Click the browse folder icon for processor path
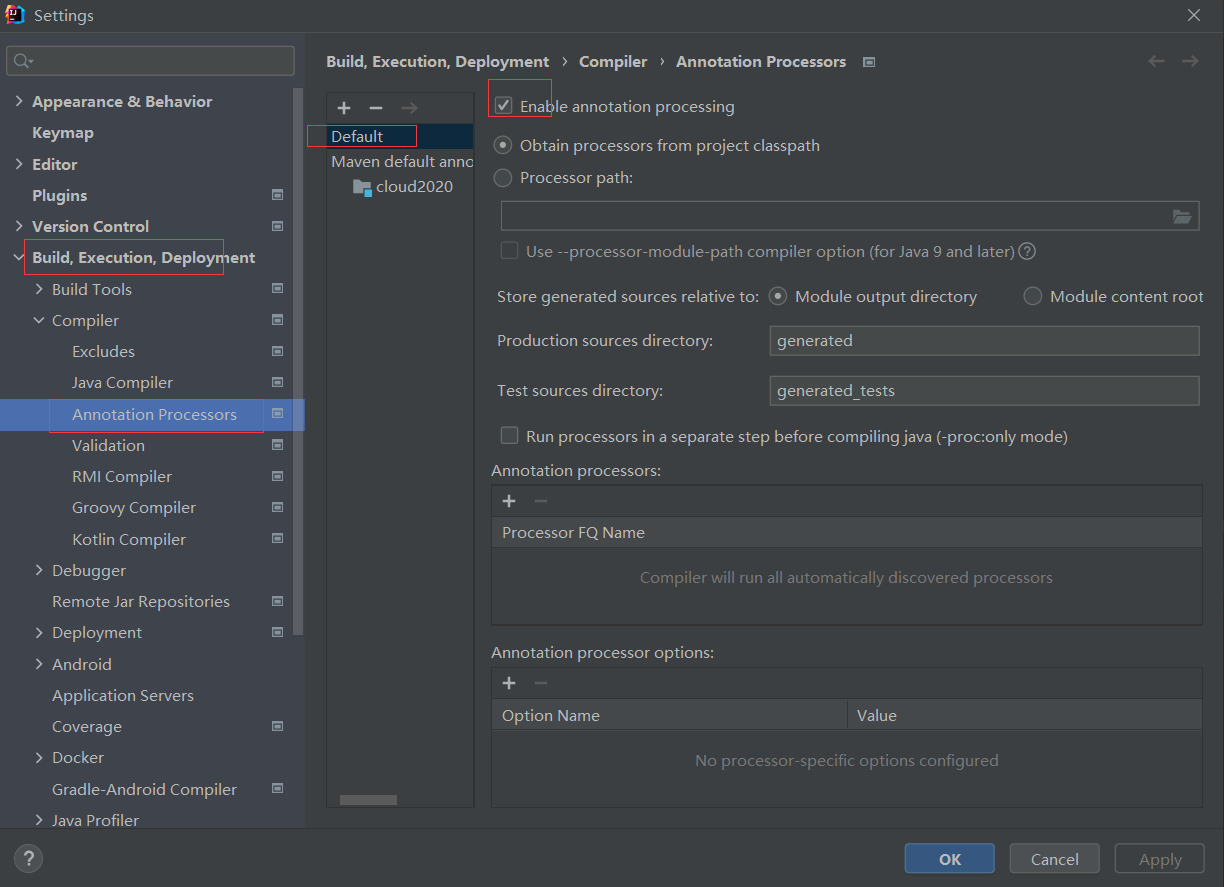Viewport: 1224px width, 887px height. point(1182,216)
